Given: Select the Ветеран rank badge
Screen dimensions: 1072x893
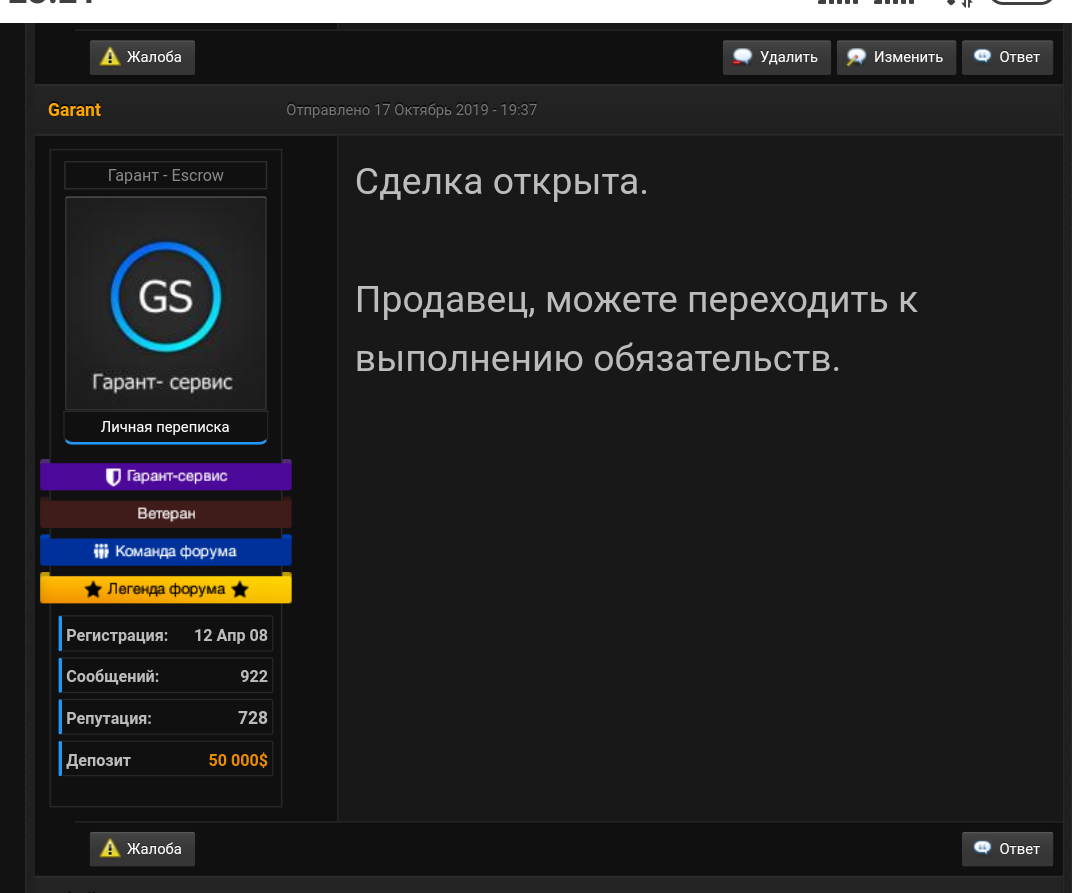Looking at the screenshot, I should [x=166, y=514].
